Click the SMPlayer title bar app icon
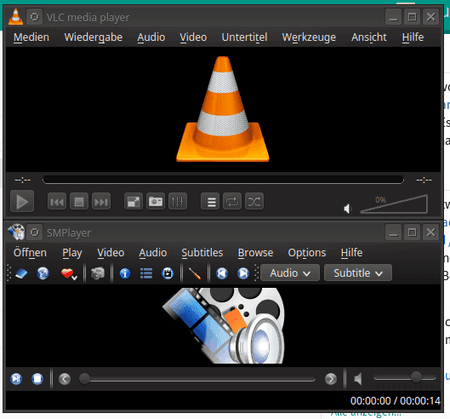 tap(16, 232)
